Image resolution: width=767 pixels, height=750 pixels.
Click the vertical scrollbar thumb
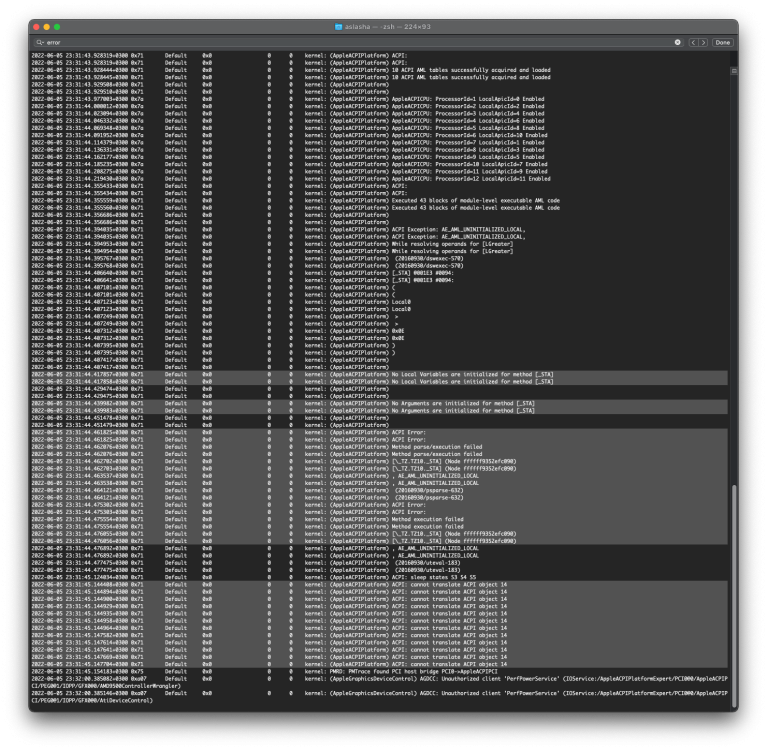click(734, 596)
